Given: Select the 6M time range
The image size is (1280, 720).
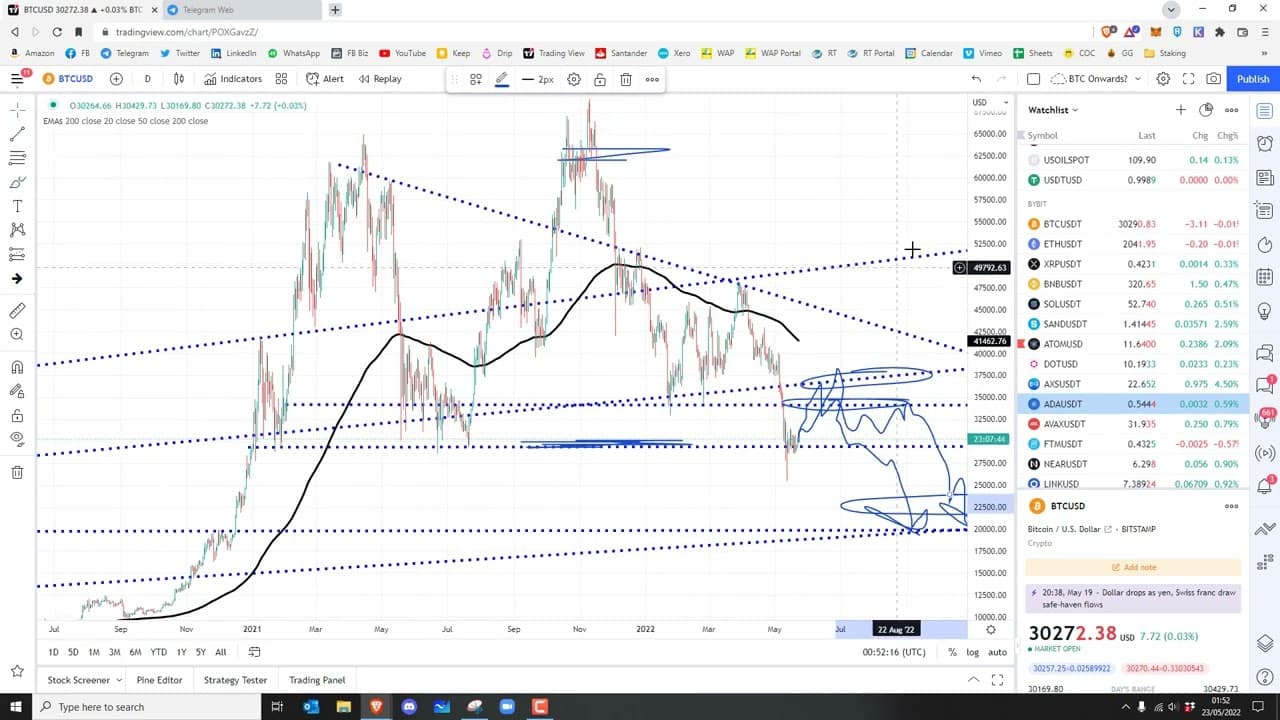Looking at the screenshot, I should pos(135,652).
